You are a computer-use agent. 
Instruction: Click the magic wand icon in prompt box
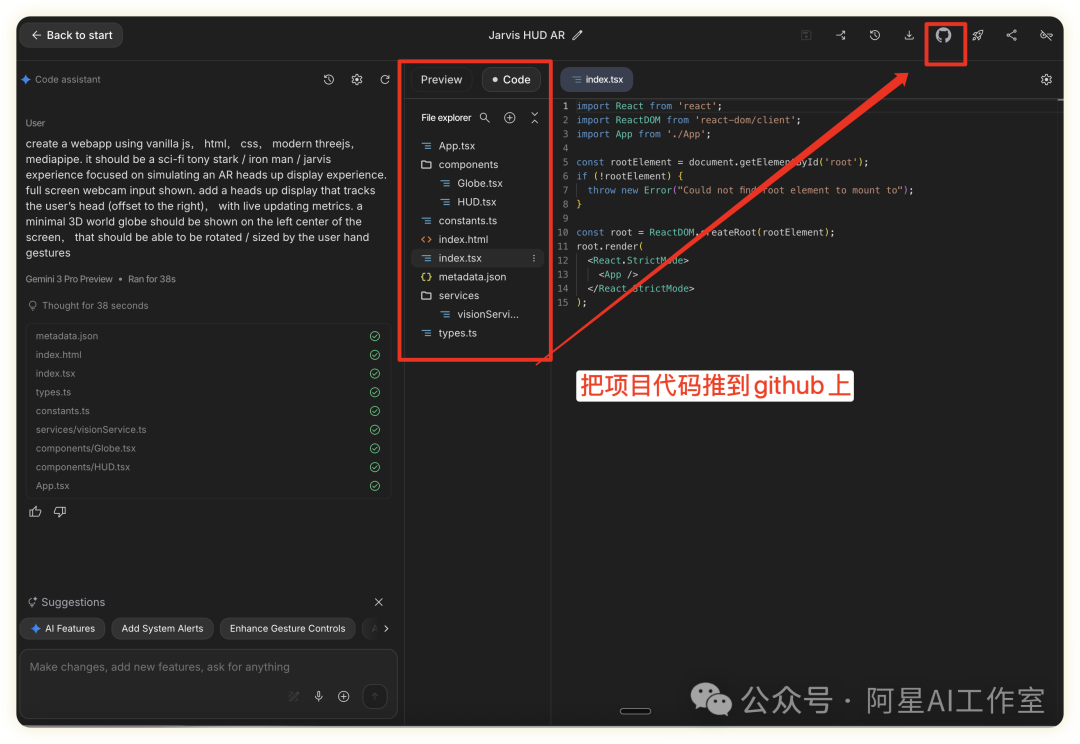(x=293, y=696)
